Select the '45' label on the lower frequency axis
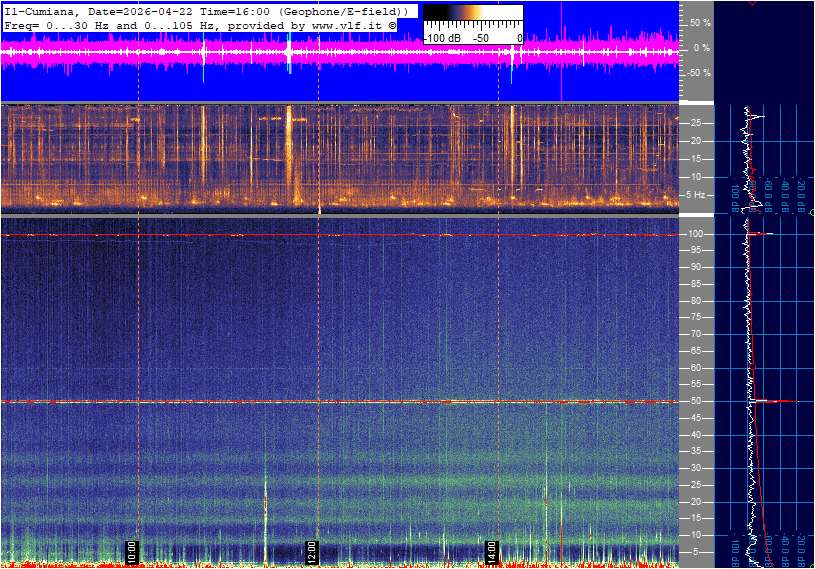 (695, 418)
